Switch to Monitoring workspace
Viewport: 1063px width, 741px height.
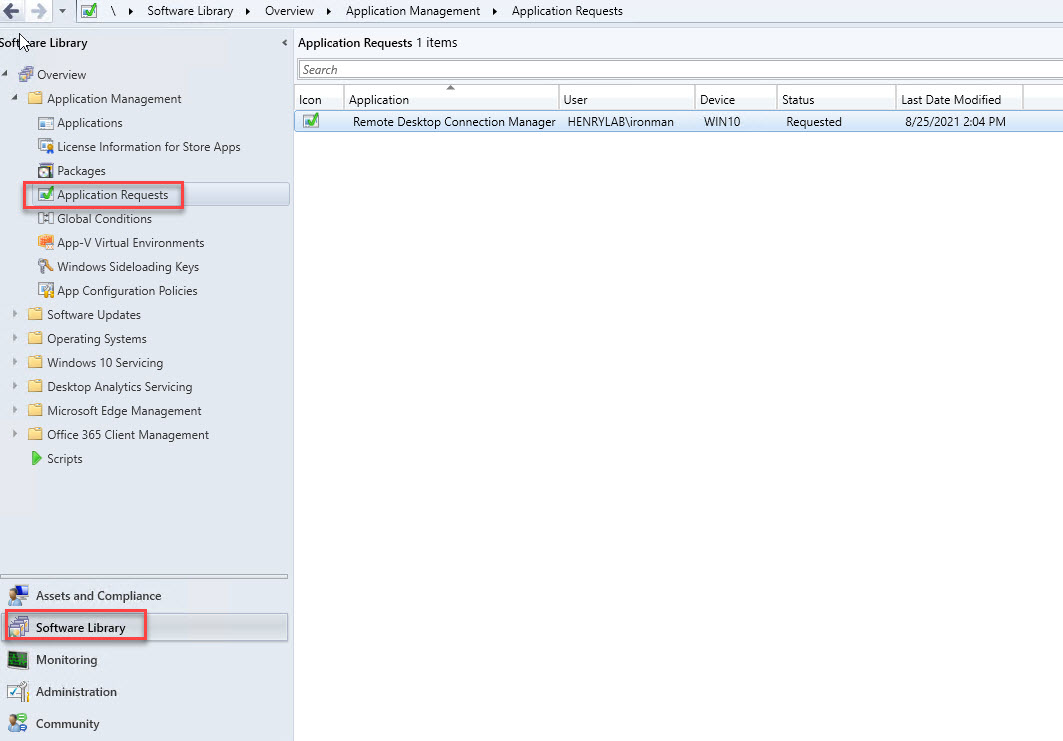(66, 660)
